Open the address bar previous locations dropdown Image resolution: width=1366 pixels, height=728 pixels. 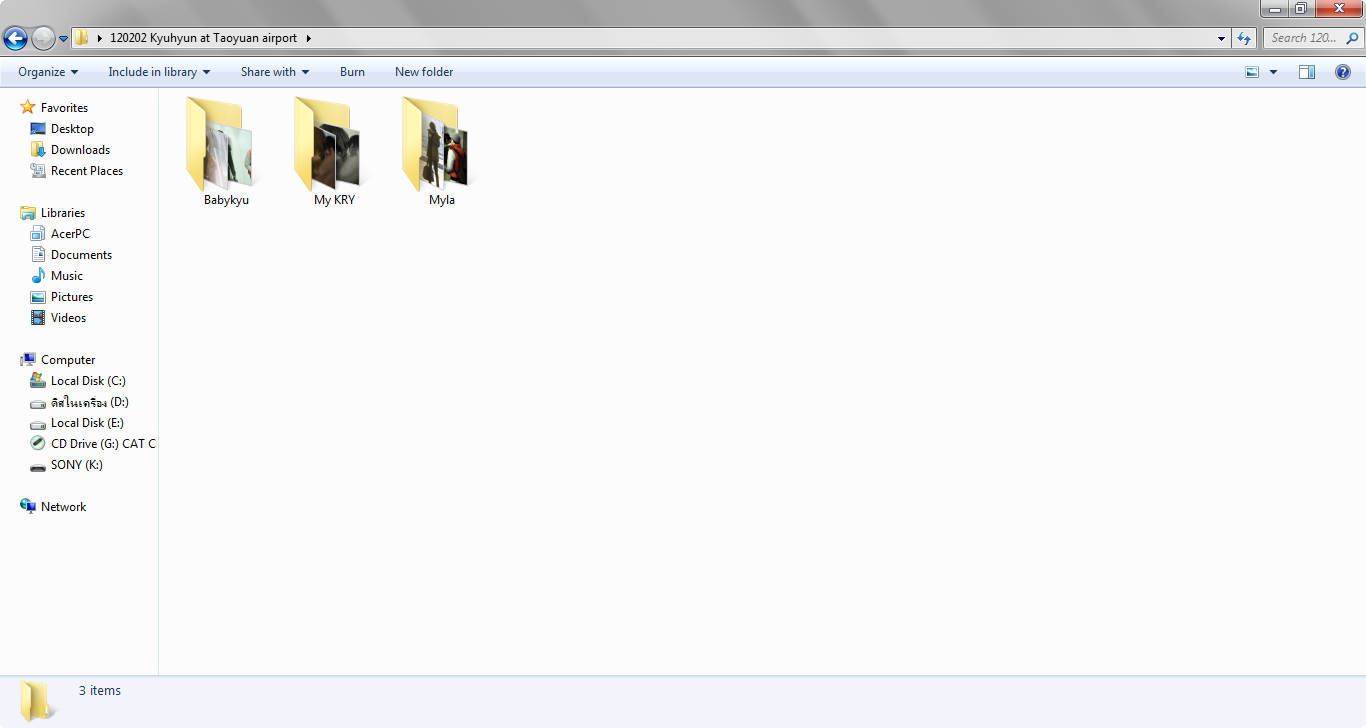coord(1222,38)
